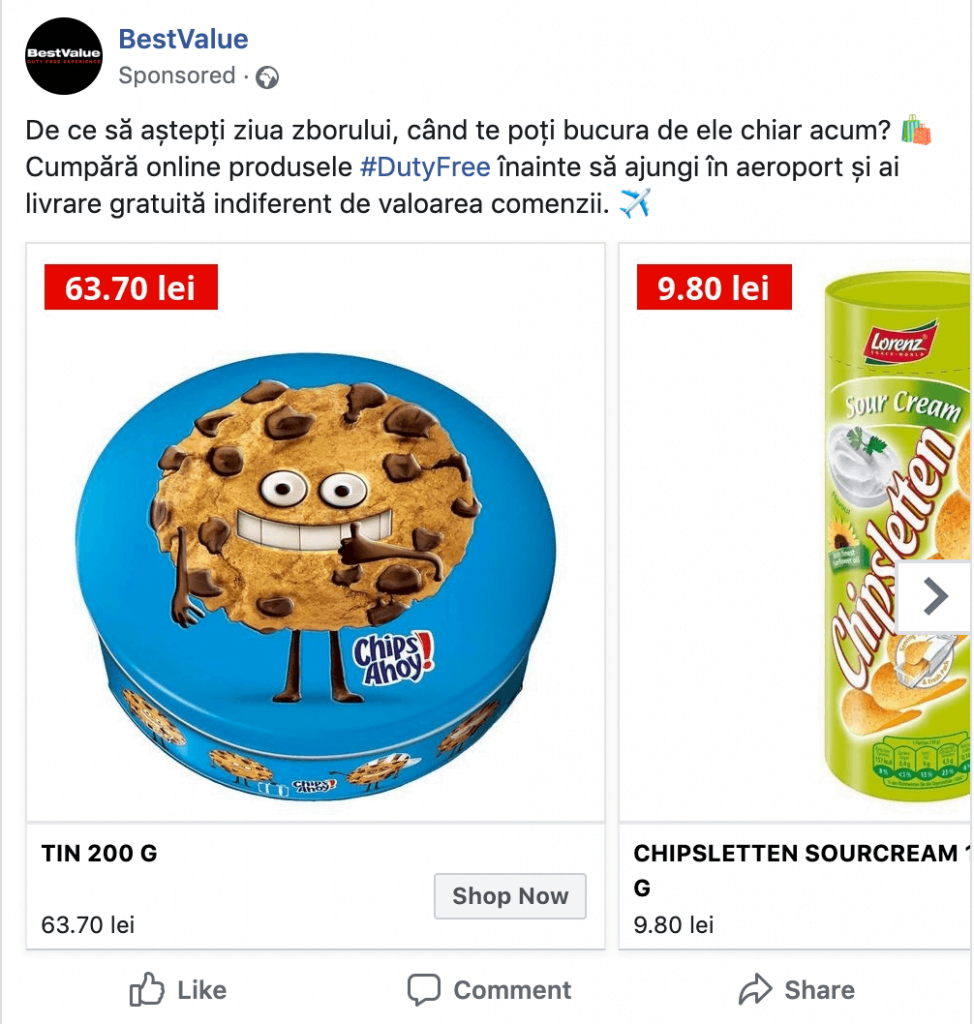The height and width of the screenshot is (1024, 974).
Task: Click the Like button label
Action: [x=202, y=990]
